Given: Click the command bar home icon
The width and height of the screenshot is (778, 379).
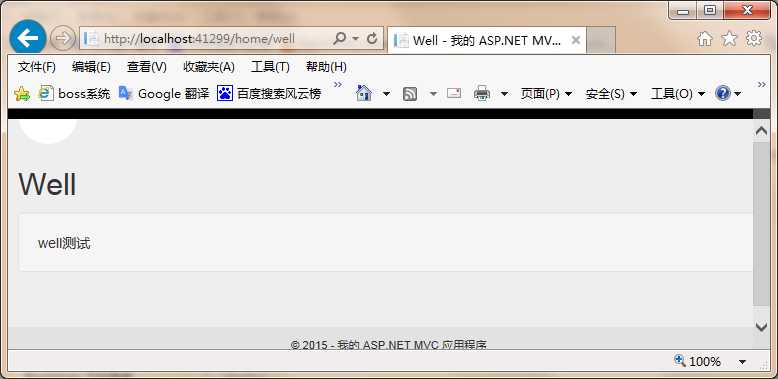Looking at the screenshot, I should point(364,93).
